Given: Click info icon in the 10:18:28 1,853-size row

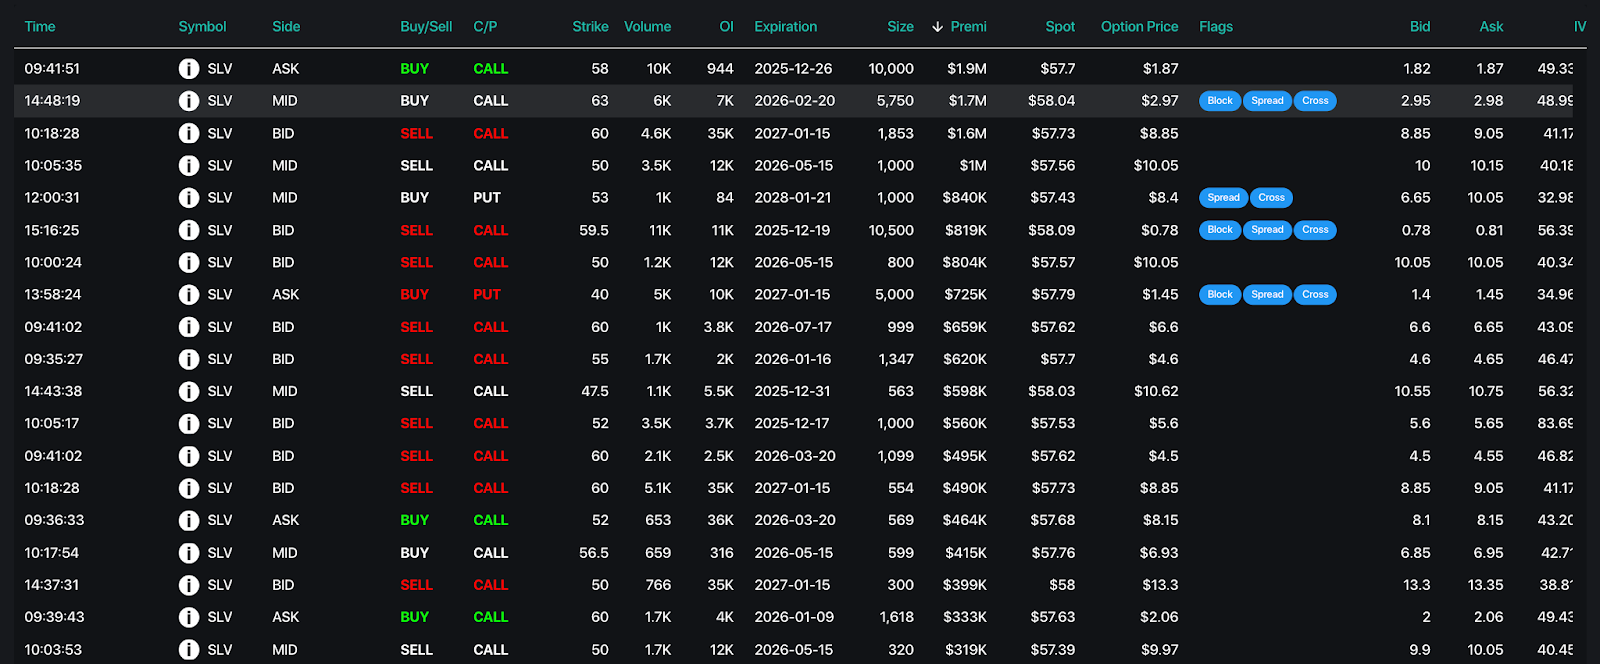Looking at the screenshot, I should click(188, 133).
